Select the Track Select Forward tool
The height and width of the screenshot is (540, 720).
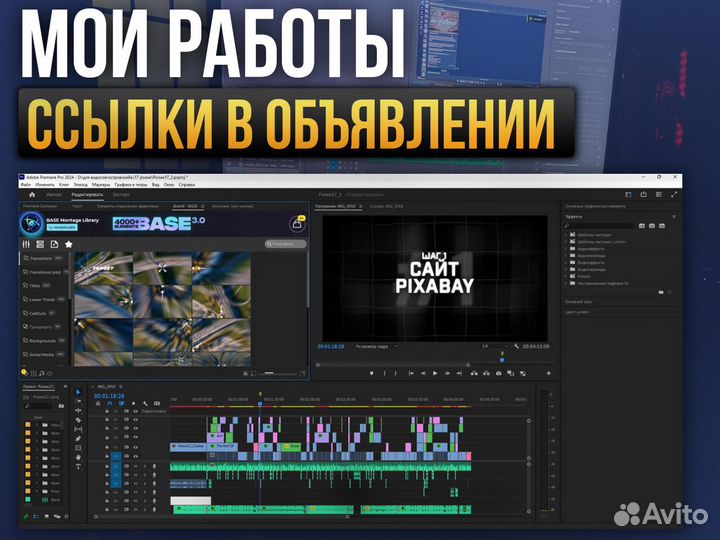pos(78,401)
